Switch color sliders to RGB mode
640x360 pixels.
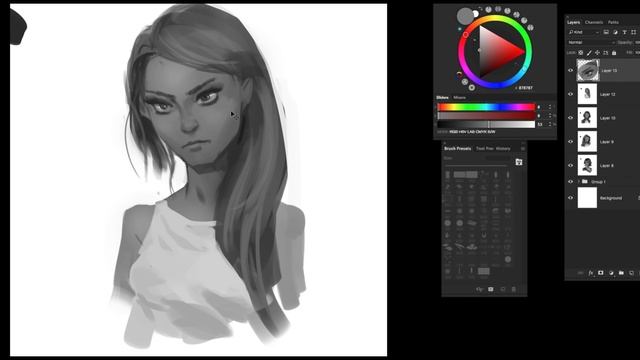click(453, 132)
